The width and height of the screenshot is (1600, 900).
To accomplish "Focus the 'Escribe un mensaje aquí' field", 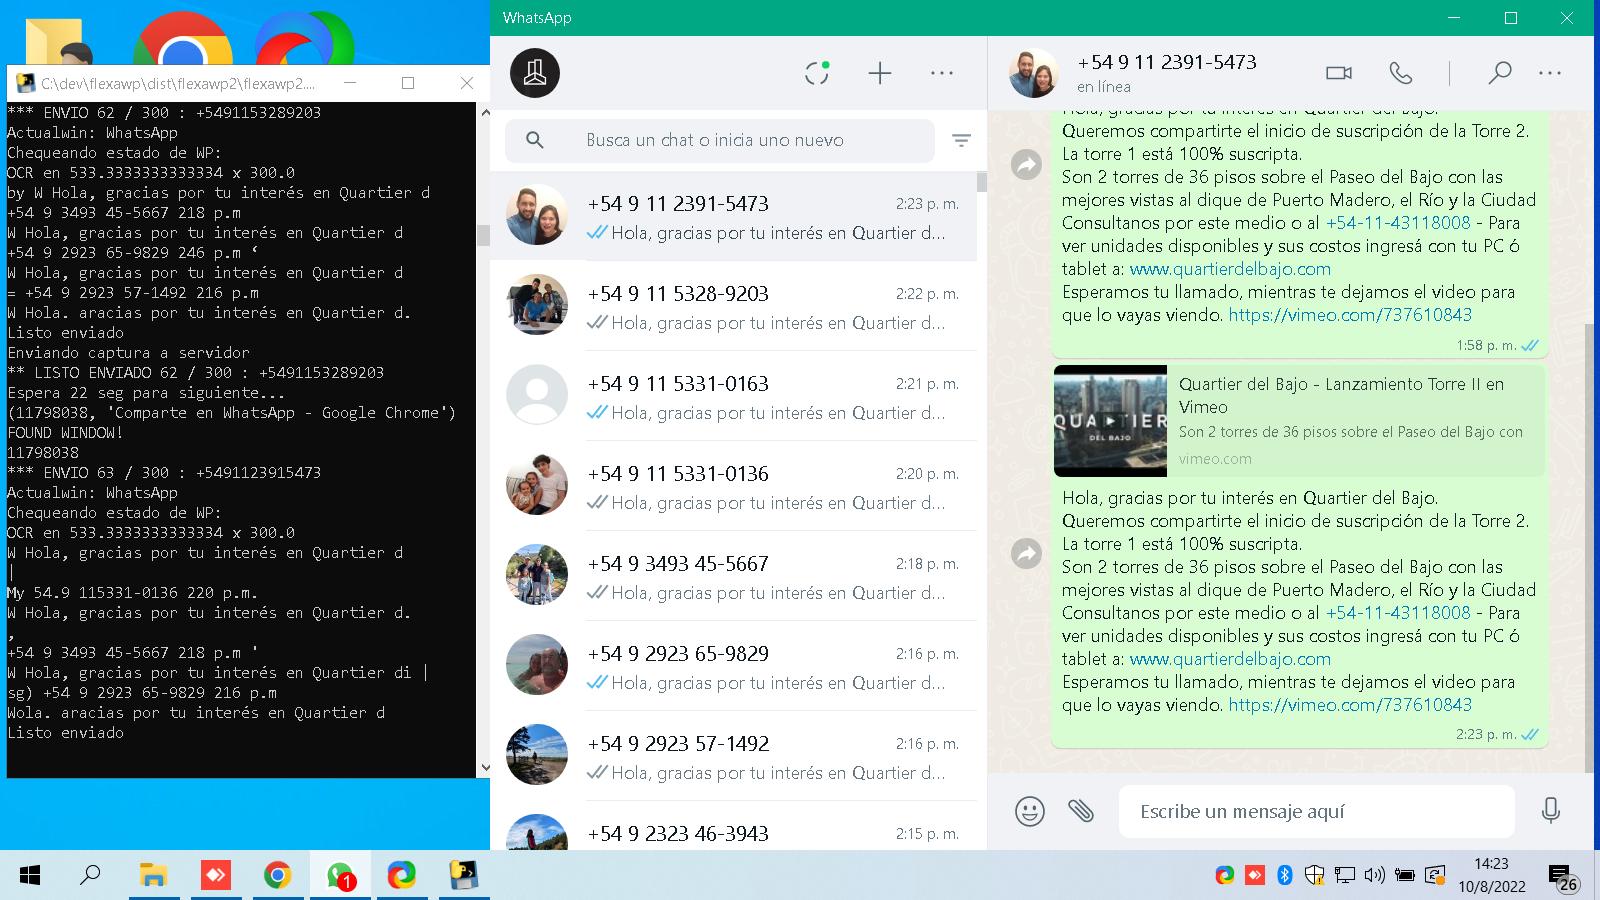I will point(1317,811).
